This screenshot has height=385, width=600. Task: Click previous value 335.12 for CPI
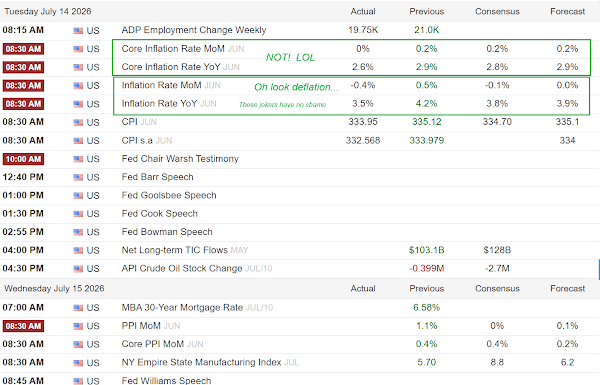427,122
